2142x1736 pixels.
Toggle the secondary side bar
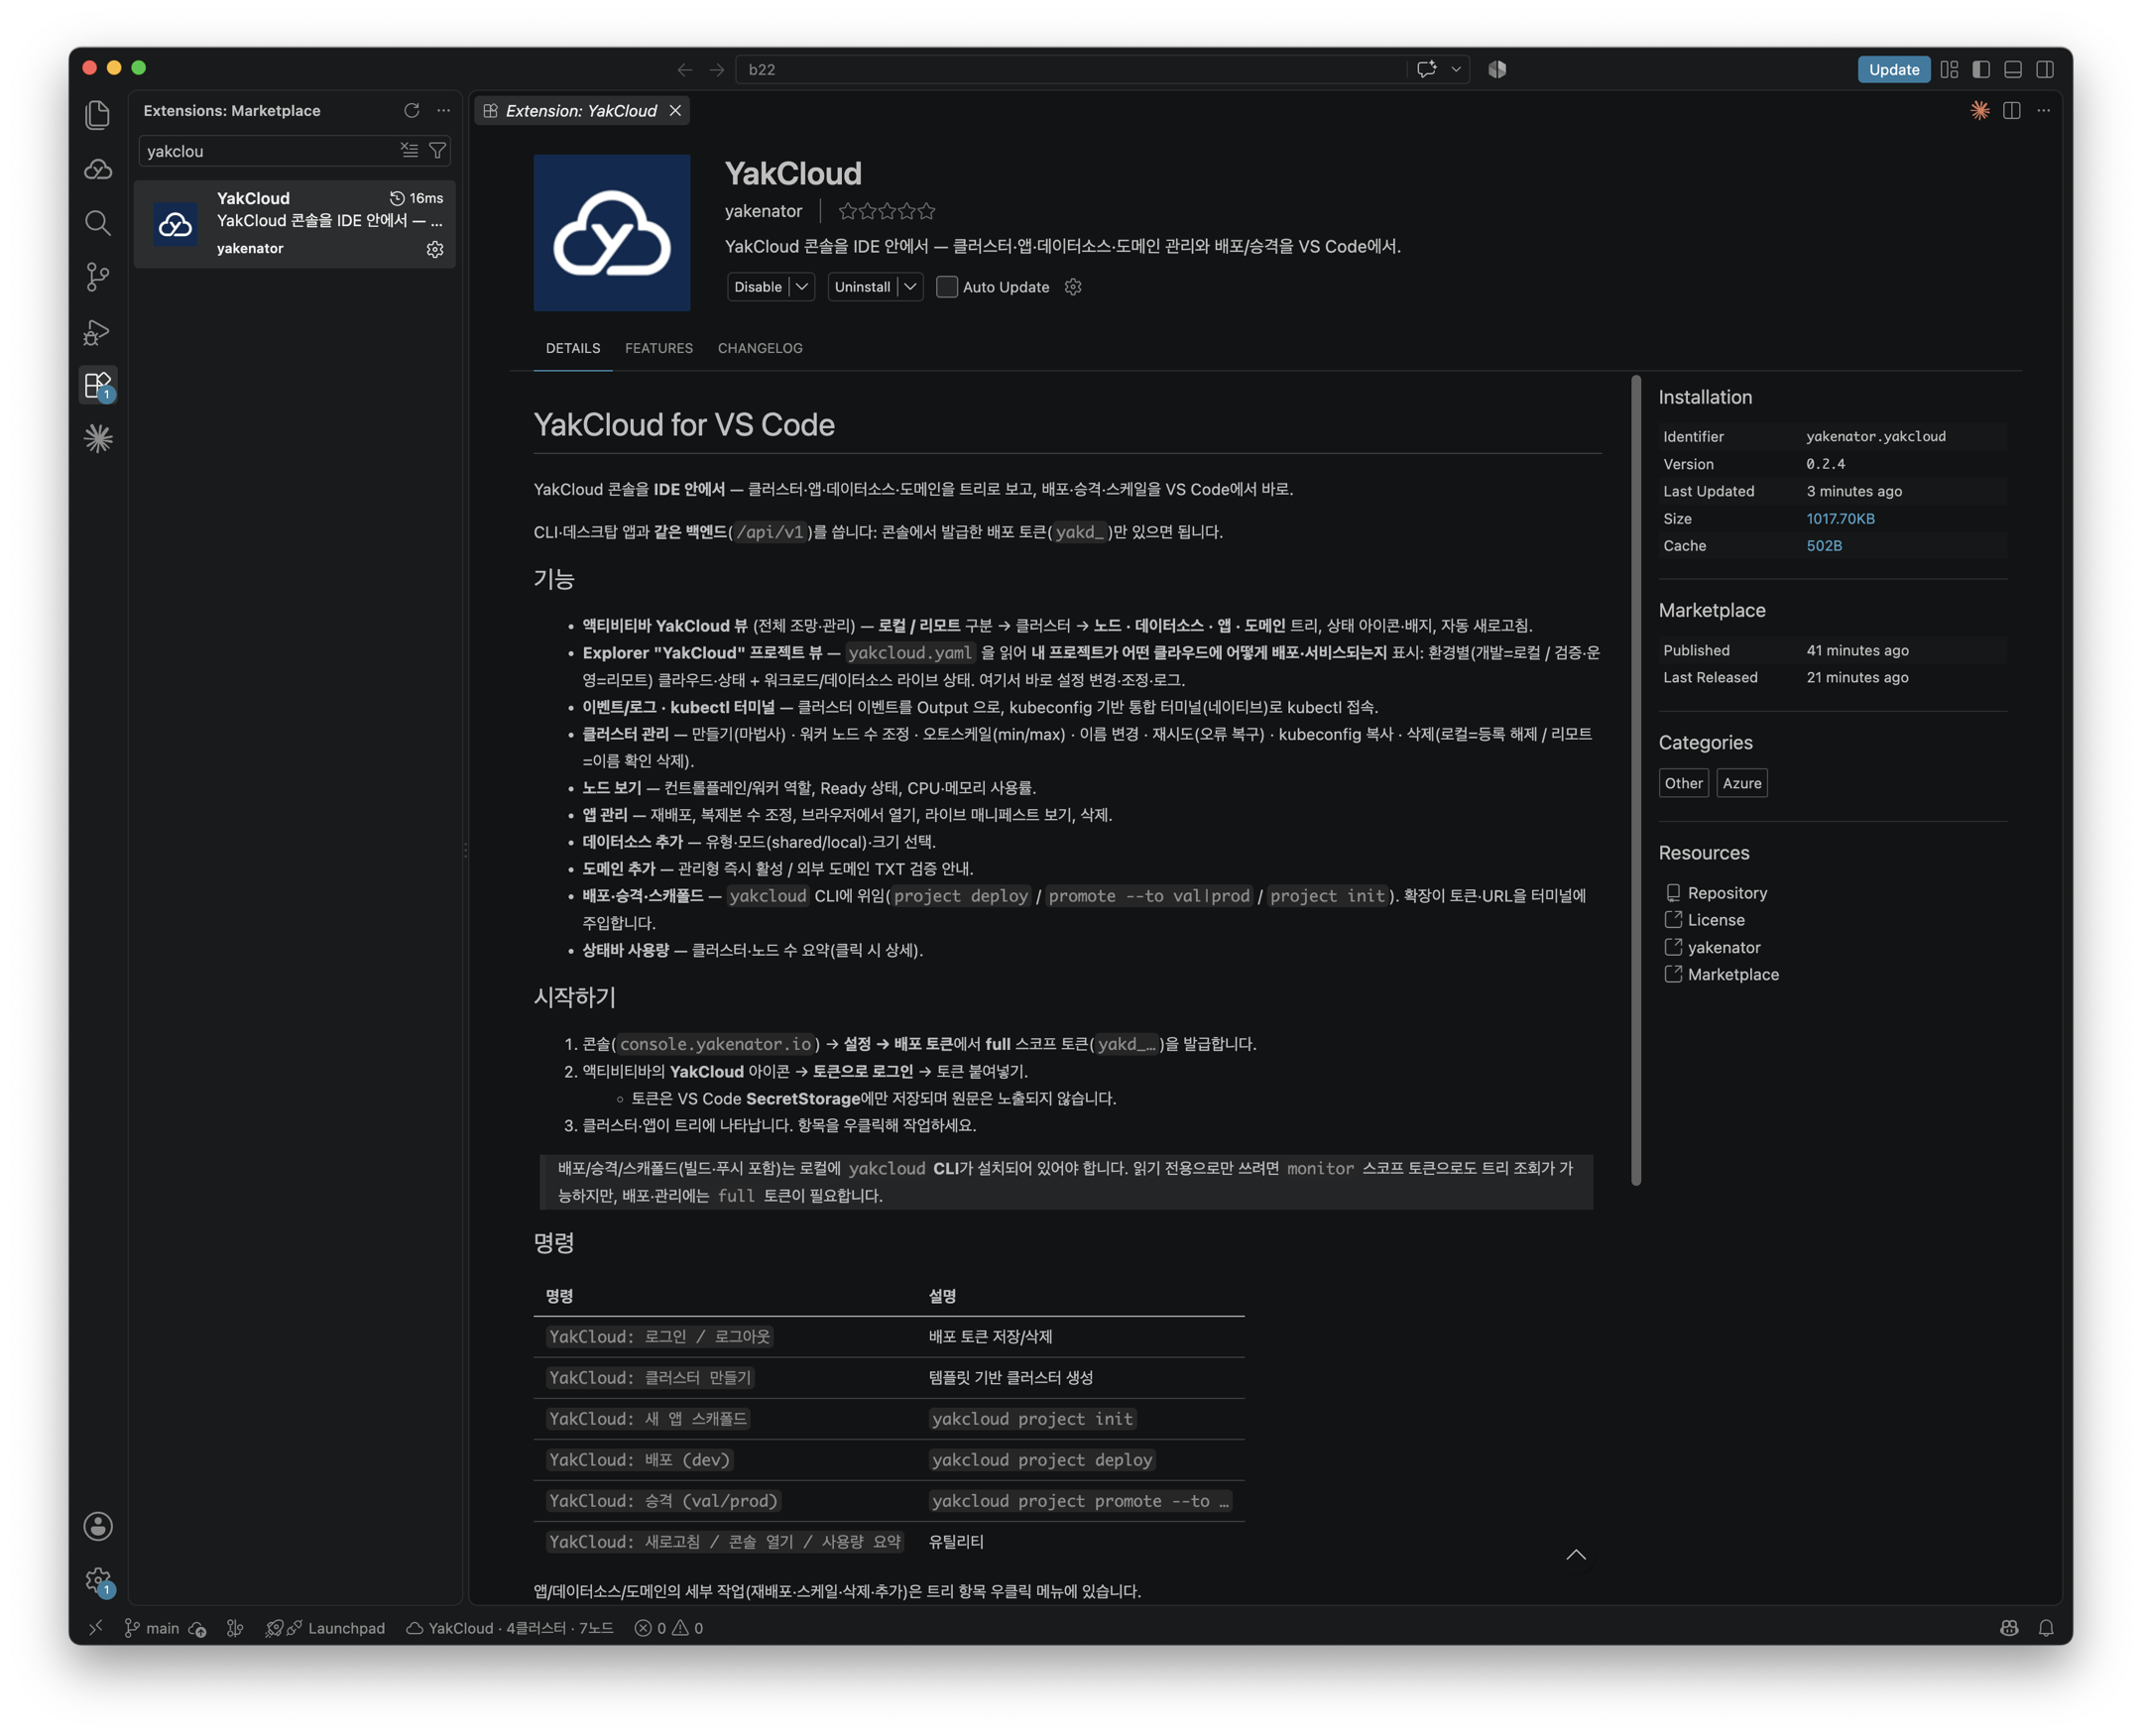point(2045,69)
